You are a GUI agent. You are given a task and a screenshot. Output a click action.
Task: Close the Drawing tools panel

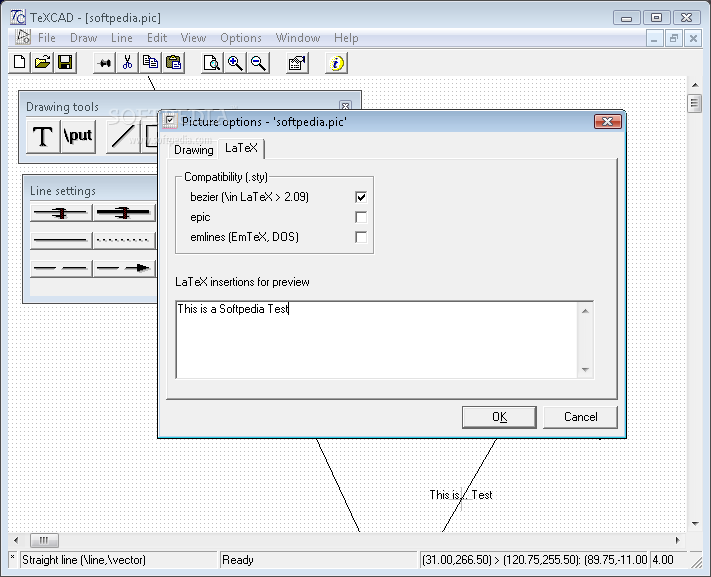coord(345,106)
